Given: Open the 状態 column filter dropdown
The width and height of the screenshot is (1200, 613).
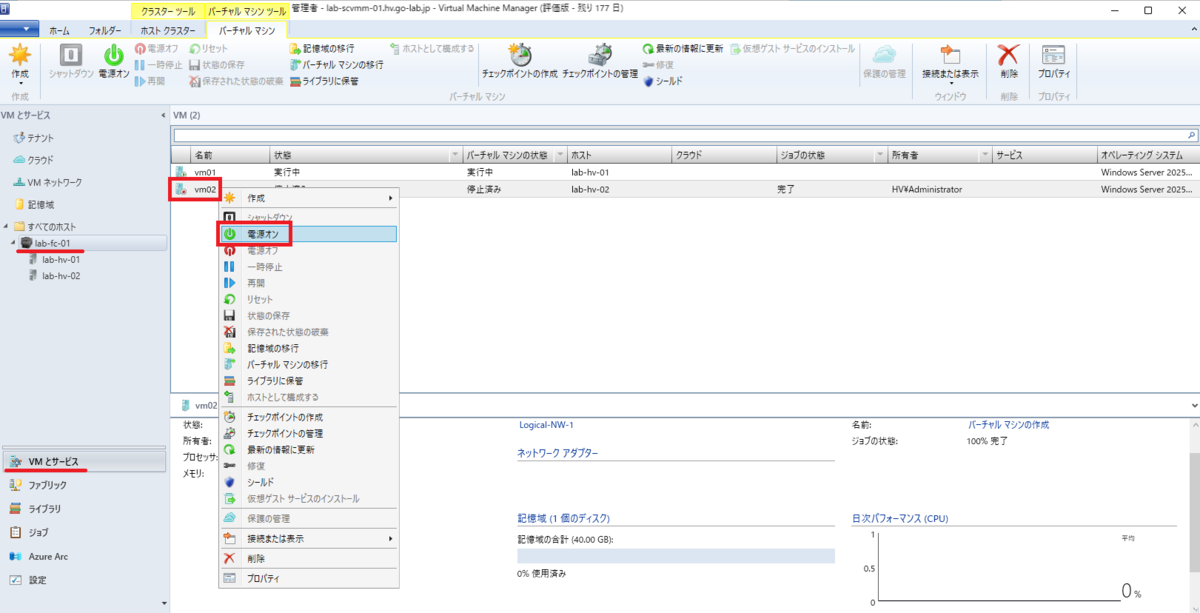Looking at the screenshot, I should coord(456,156).
